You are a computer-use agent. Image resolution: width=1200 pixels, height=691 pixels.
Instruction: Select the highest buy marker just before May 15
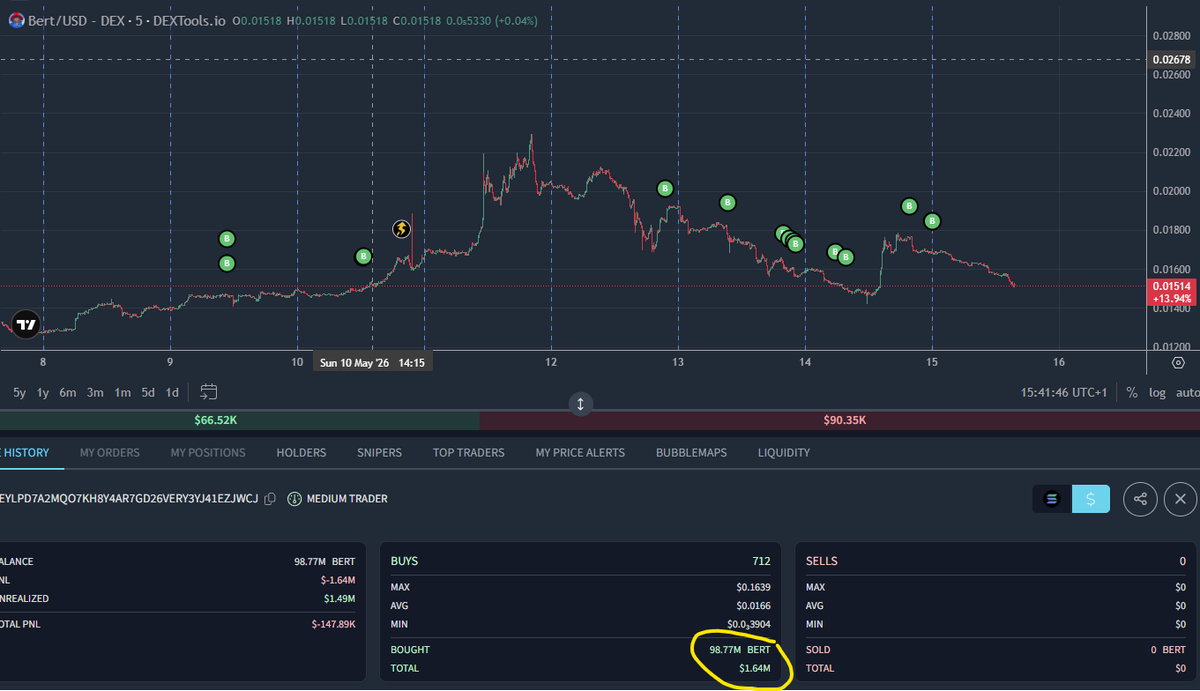909,206
